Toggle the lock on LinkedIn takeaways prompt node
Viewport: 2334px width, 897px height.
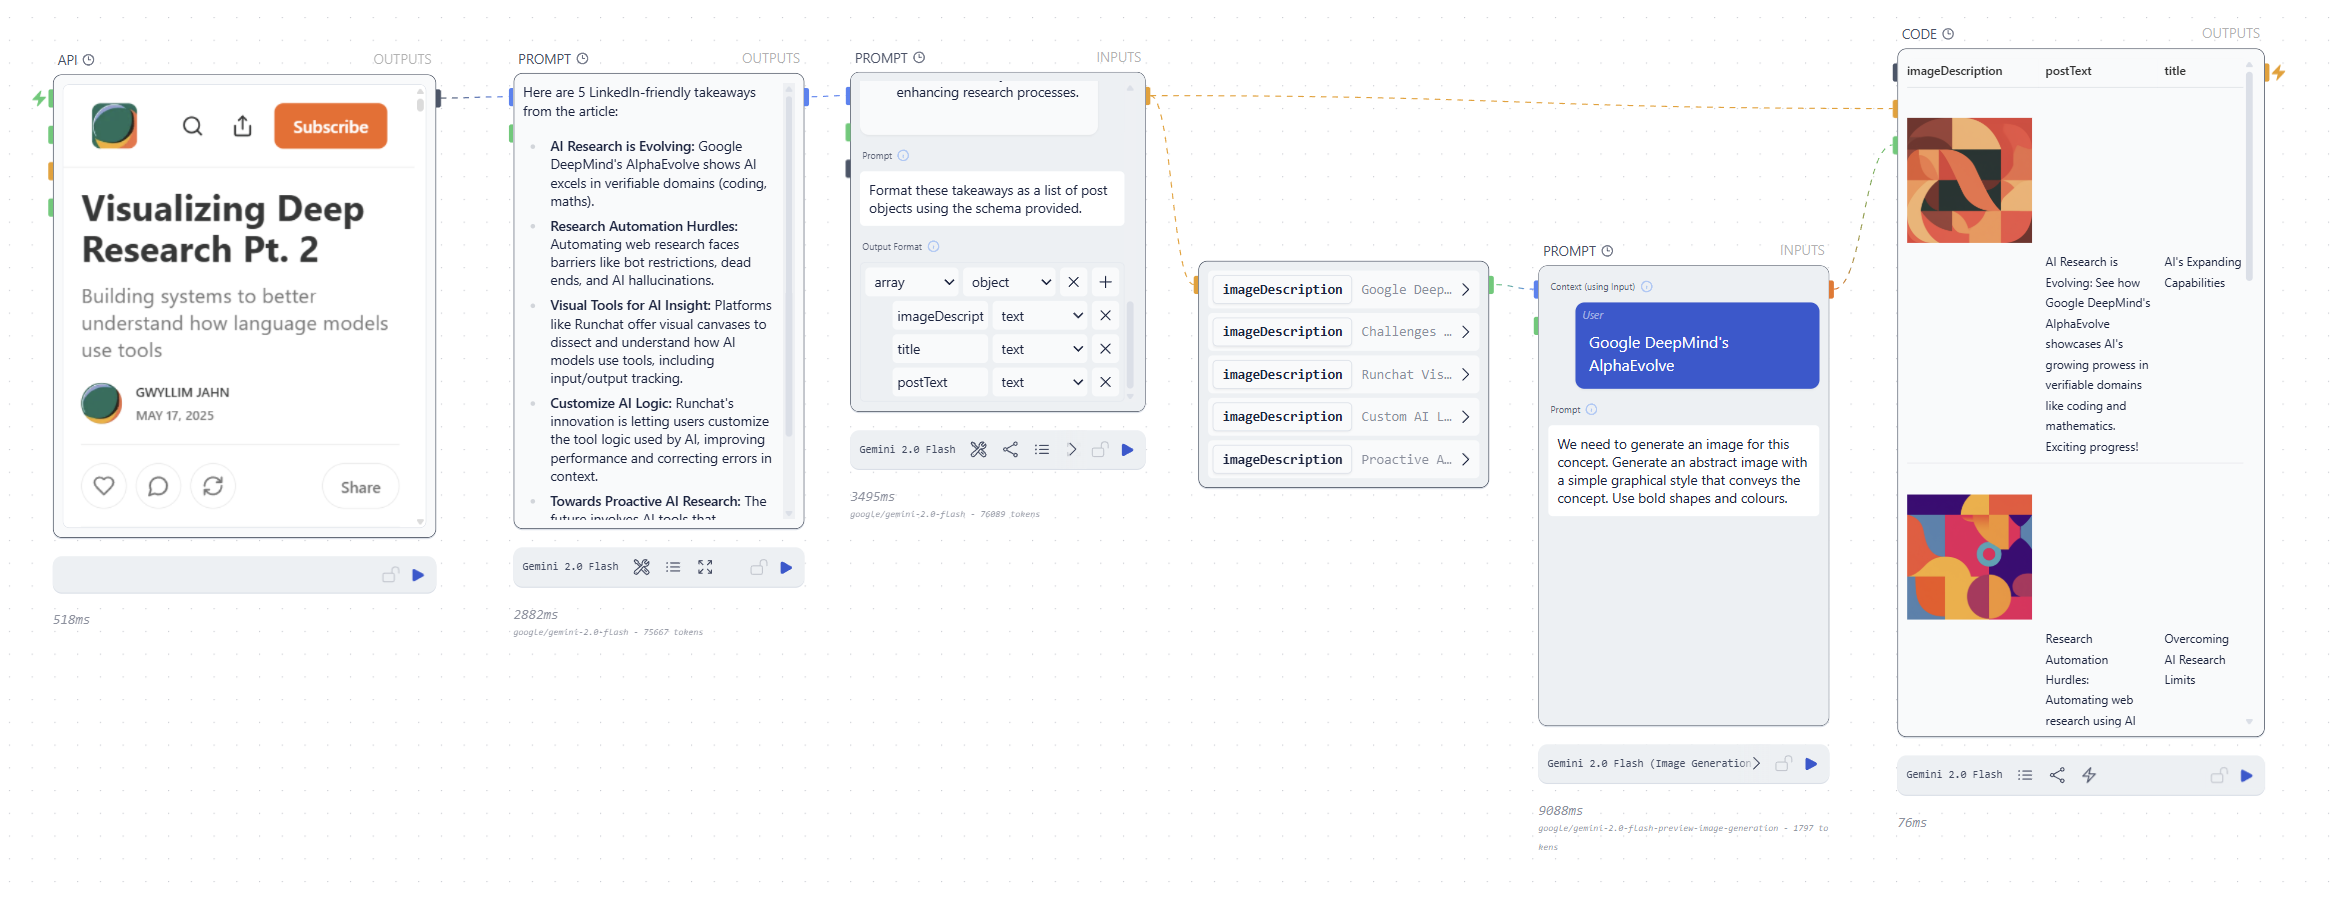[758, 567]
